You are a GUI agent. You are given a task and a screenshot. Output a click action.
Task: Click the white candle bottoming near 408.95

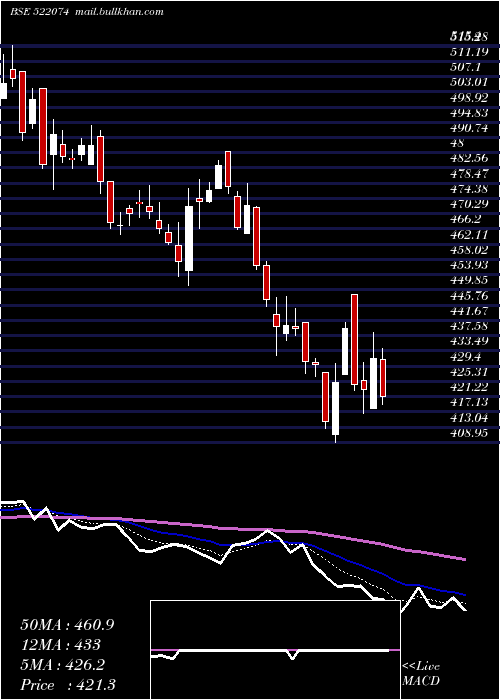(x=335, y=408)
